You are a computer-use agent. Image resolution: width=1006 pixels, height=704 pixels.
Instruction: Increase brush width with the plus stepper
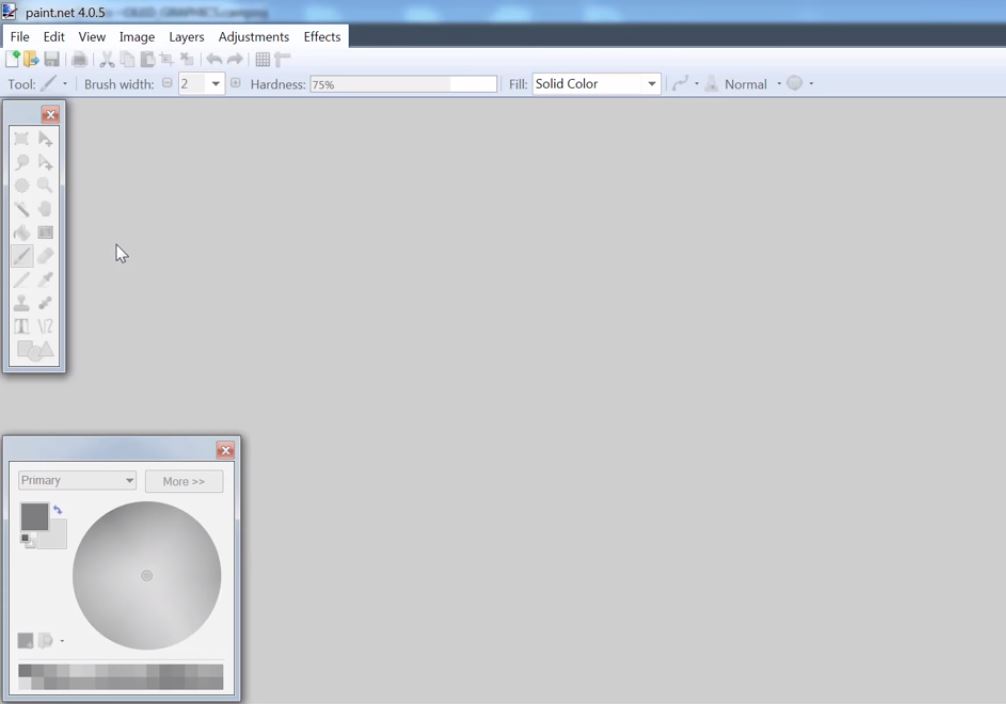[x=236, y=83]
